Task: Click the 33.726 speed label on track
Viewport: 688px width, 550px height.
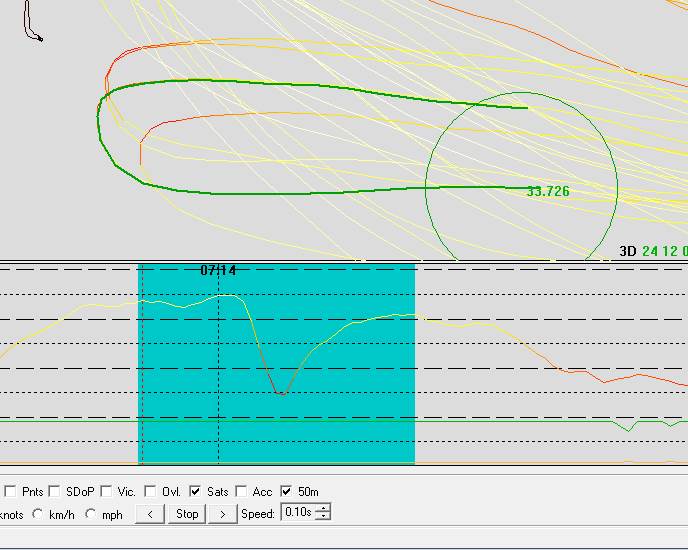Action: [547, 191]
